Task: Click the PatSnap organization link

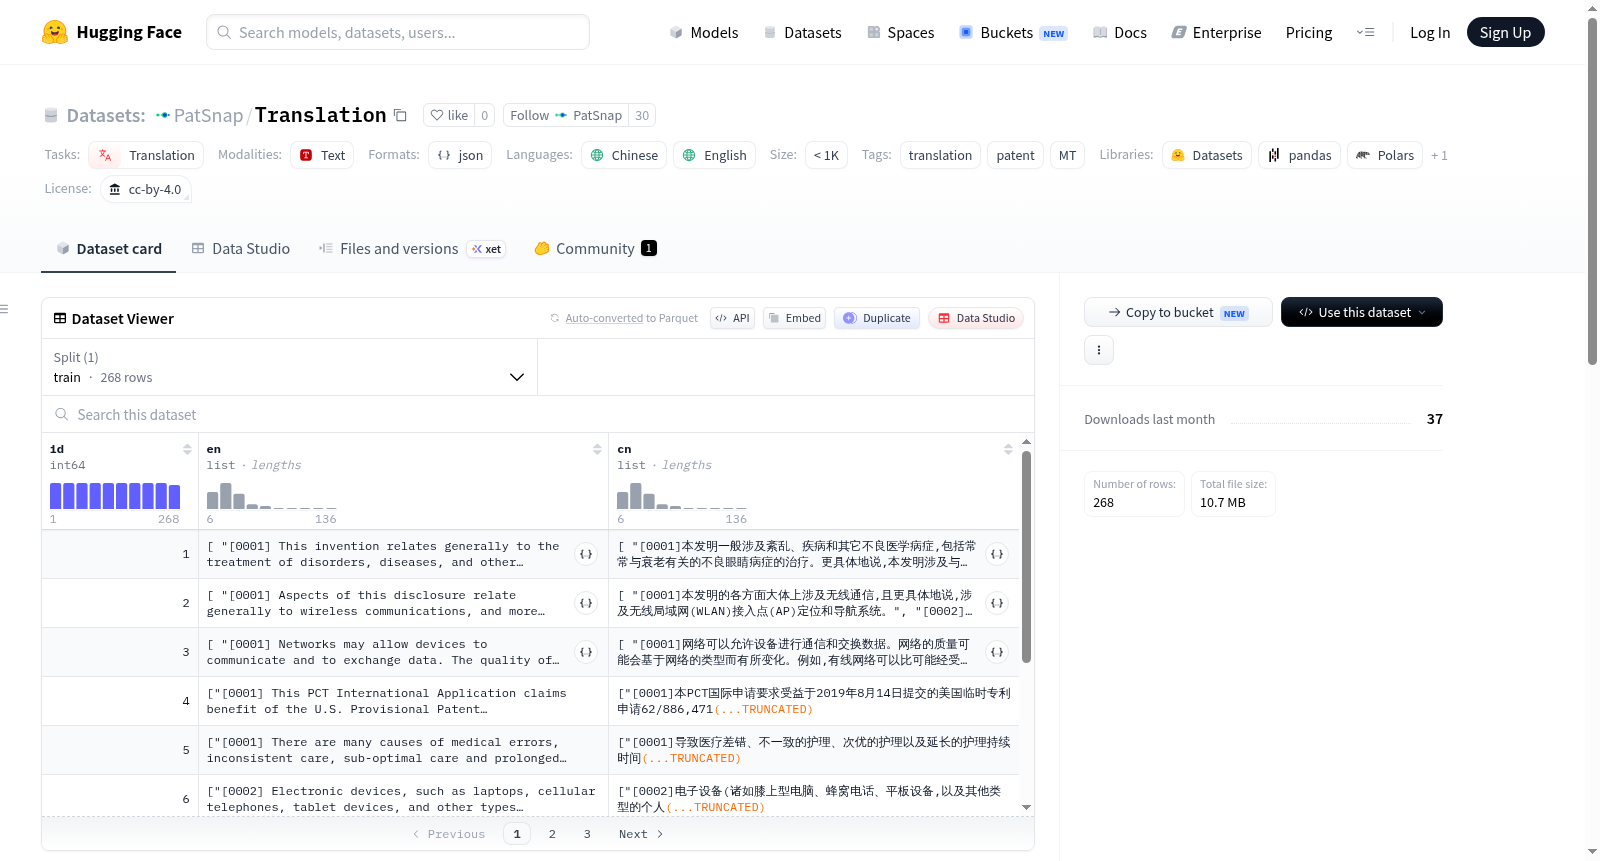Action: coord(208,115)
